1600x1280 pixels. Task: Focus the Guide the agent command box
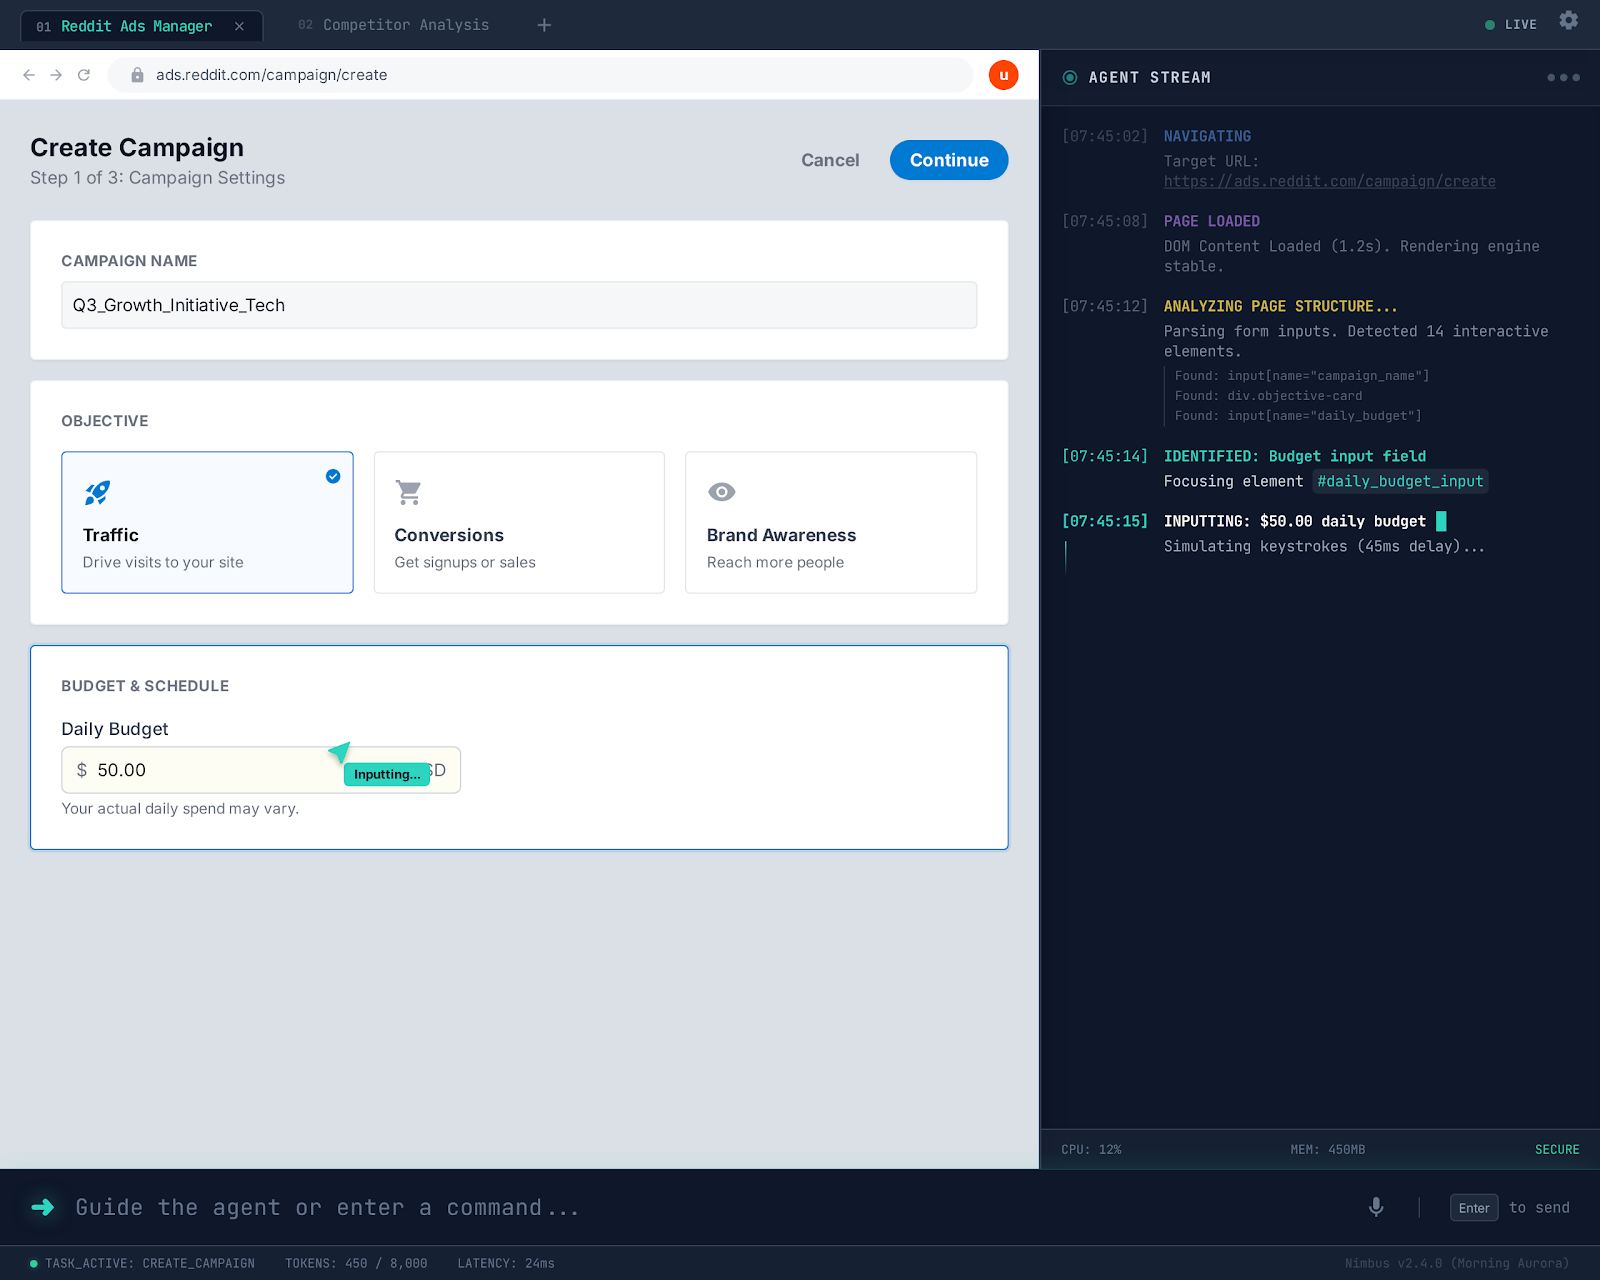point(700,1207)
